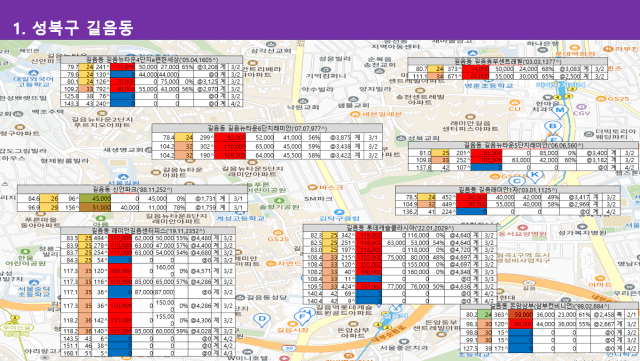Click the 길음동 신안파크 table header

132,189
